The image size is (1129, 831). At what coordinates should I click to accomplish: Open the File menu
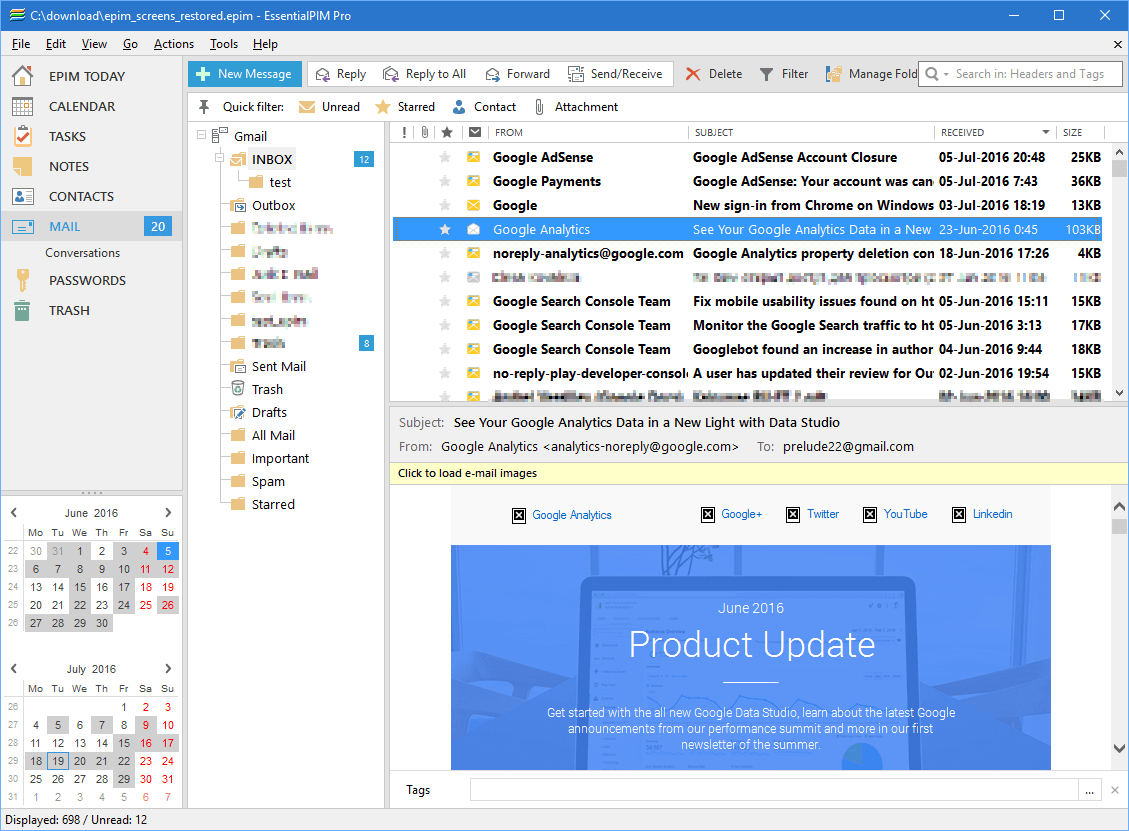pos(21,44)
